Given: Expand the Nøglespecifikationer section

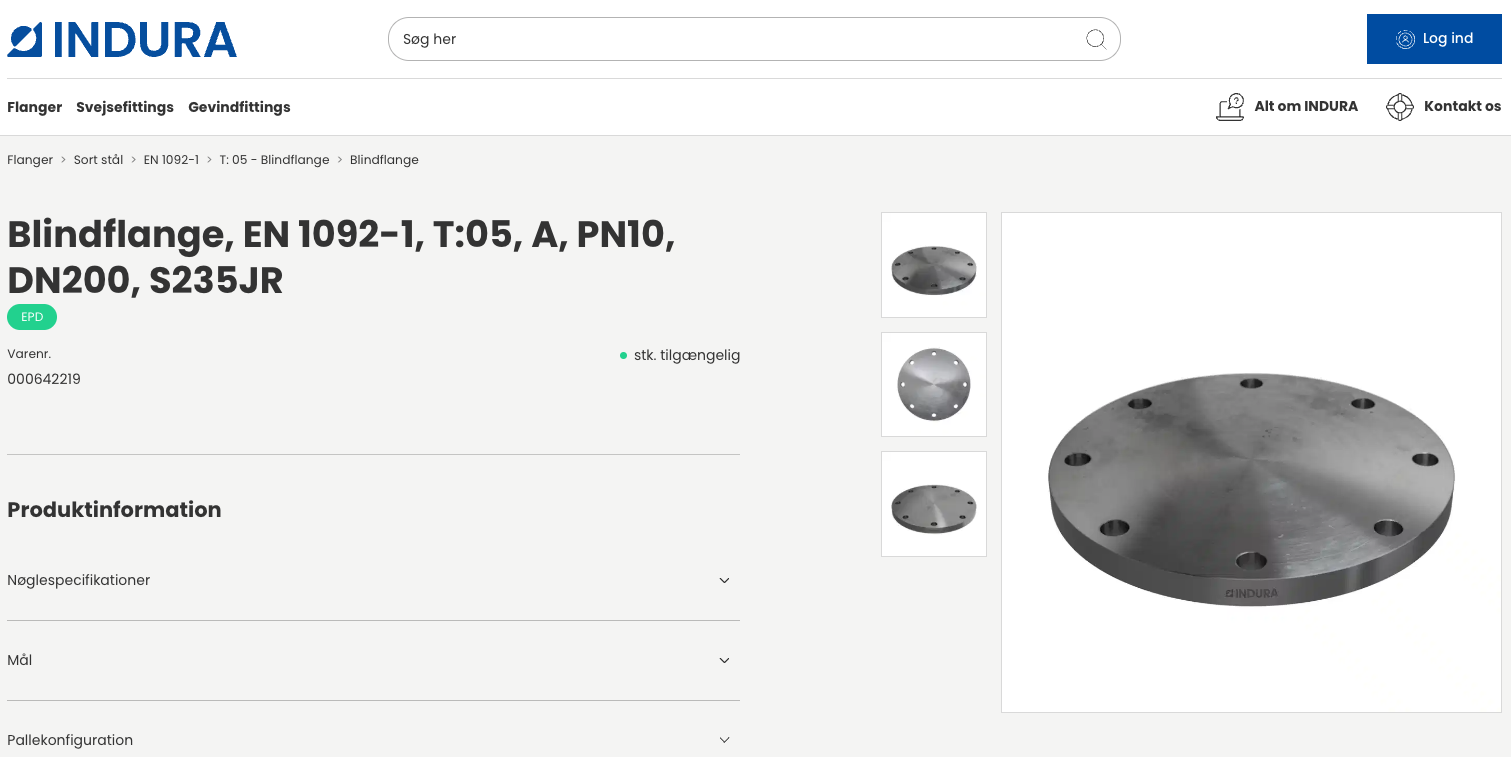Looking at the screenshot, I should [724, 580].
